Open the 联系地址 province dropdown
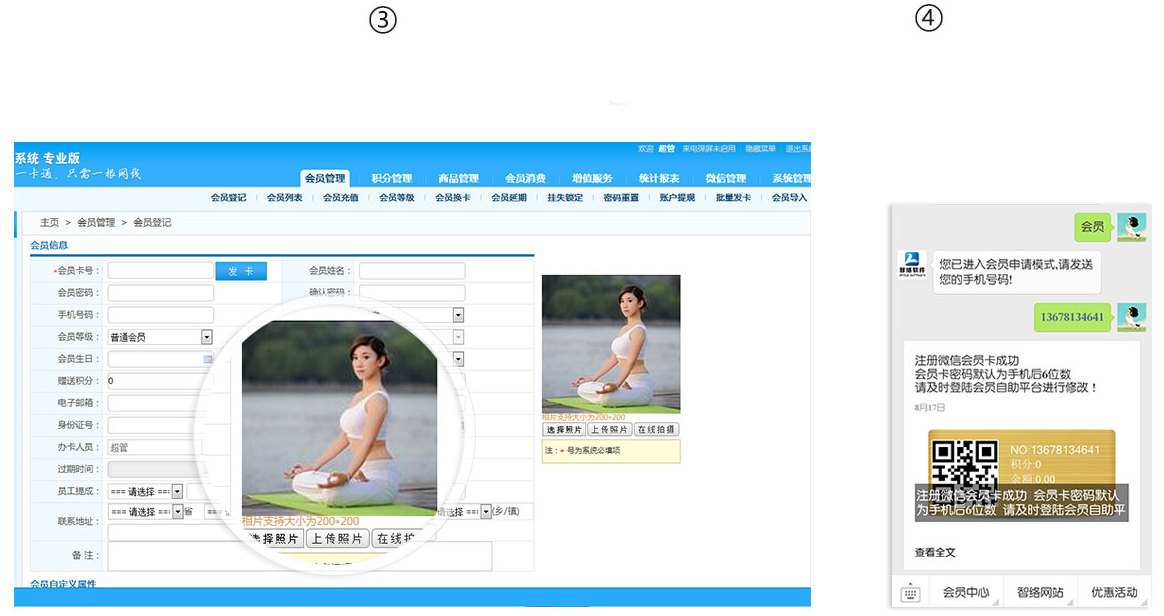This screenshot has width=1164, height=616. tap(177, 512)
